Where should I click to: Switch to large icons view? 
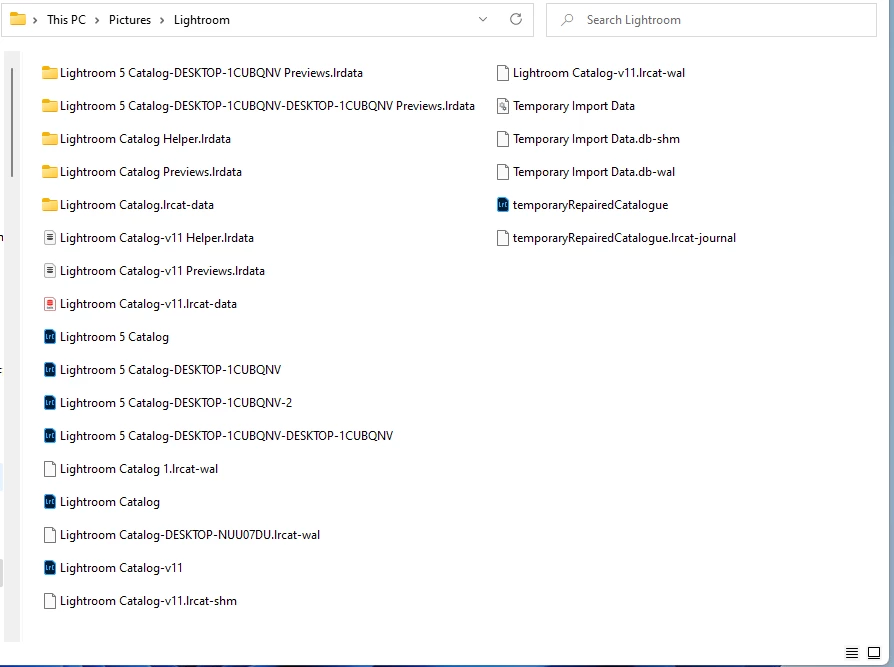tap(874, 653)
